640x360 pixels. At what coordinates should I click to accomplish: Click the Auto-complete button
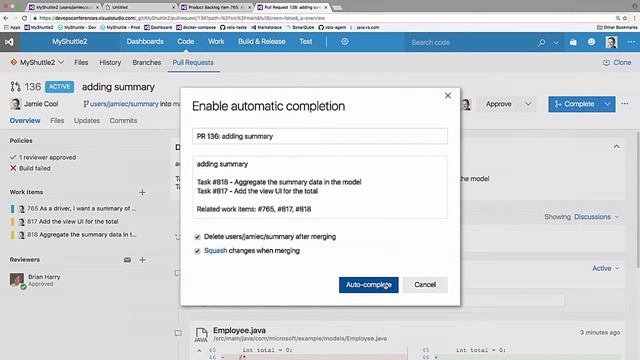369,285
